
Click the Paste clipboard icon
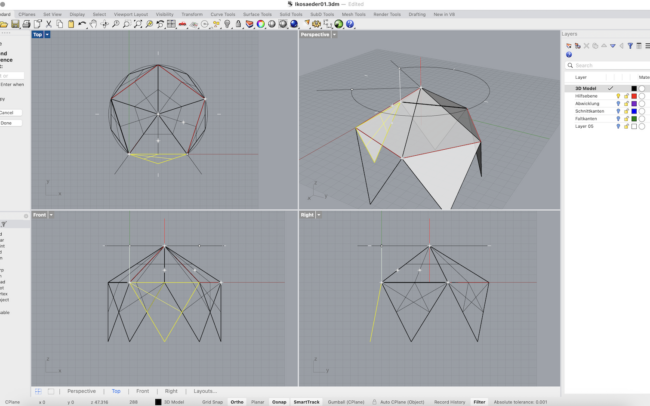[71, 24]
